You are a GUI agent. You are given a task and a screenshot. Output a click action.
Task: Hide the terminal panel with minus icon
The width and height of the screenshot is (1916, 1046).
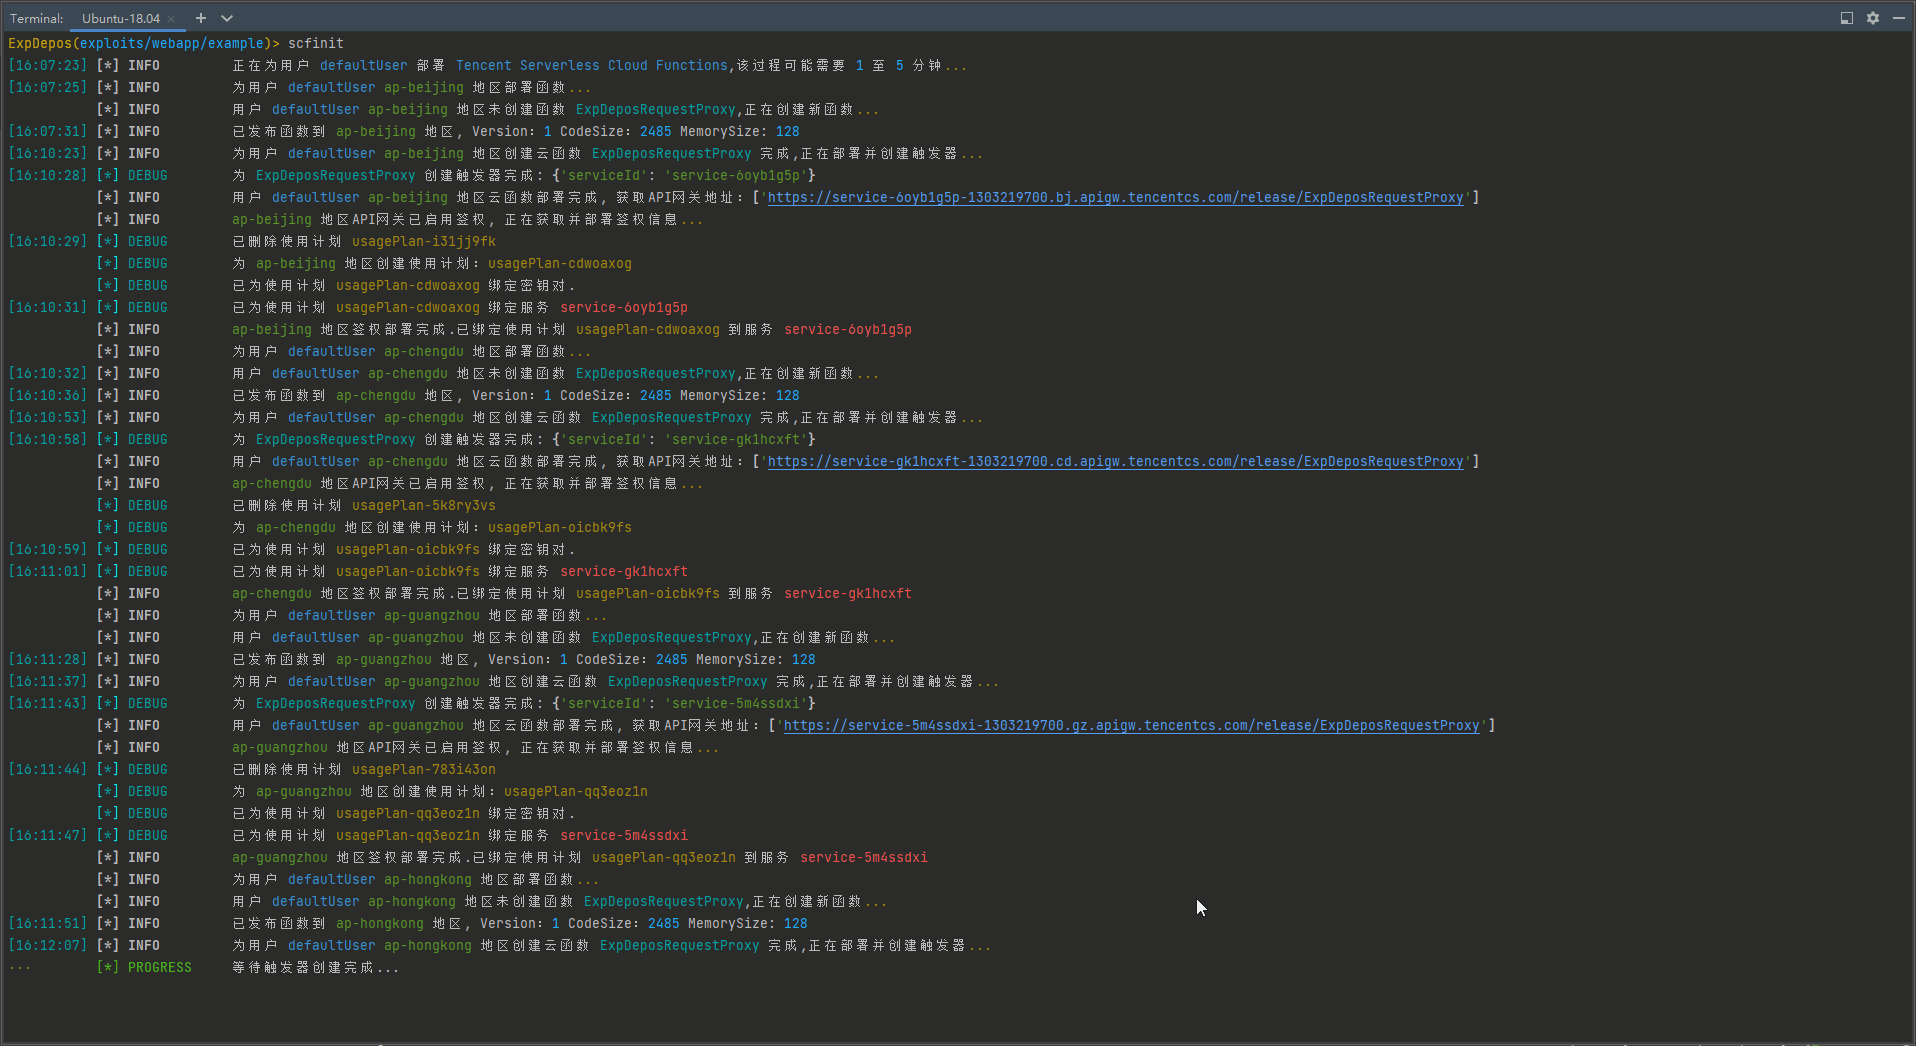click(1899, 18)
